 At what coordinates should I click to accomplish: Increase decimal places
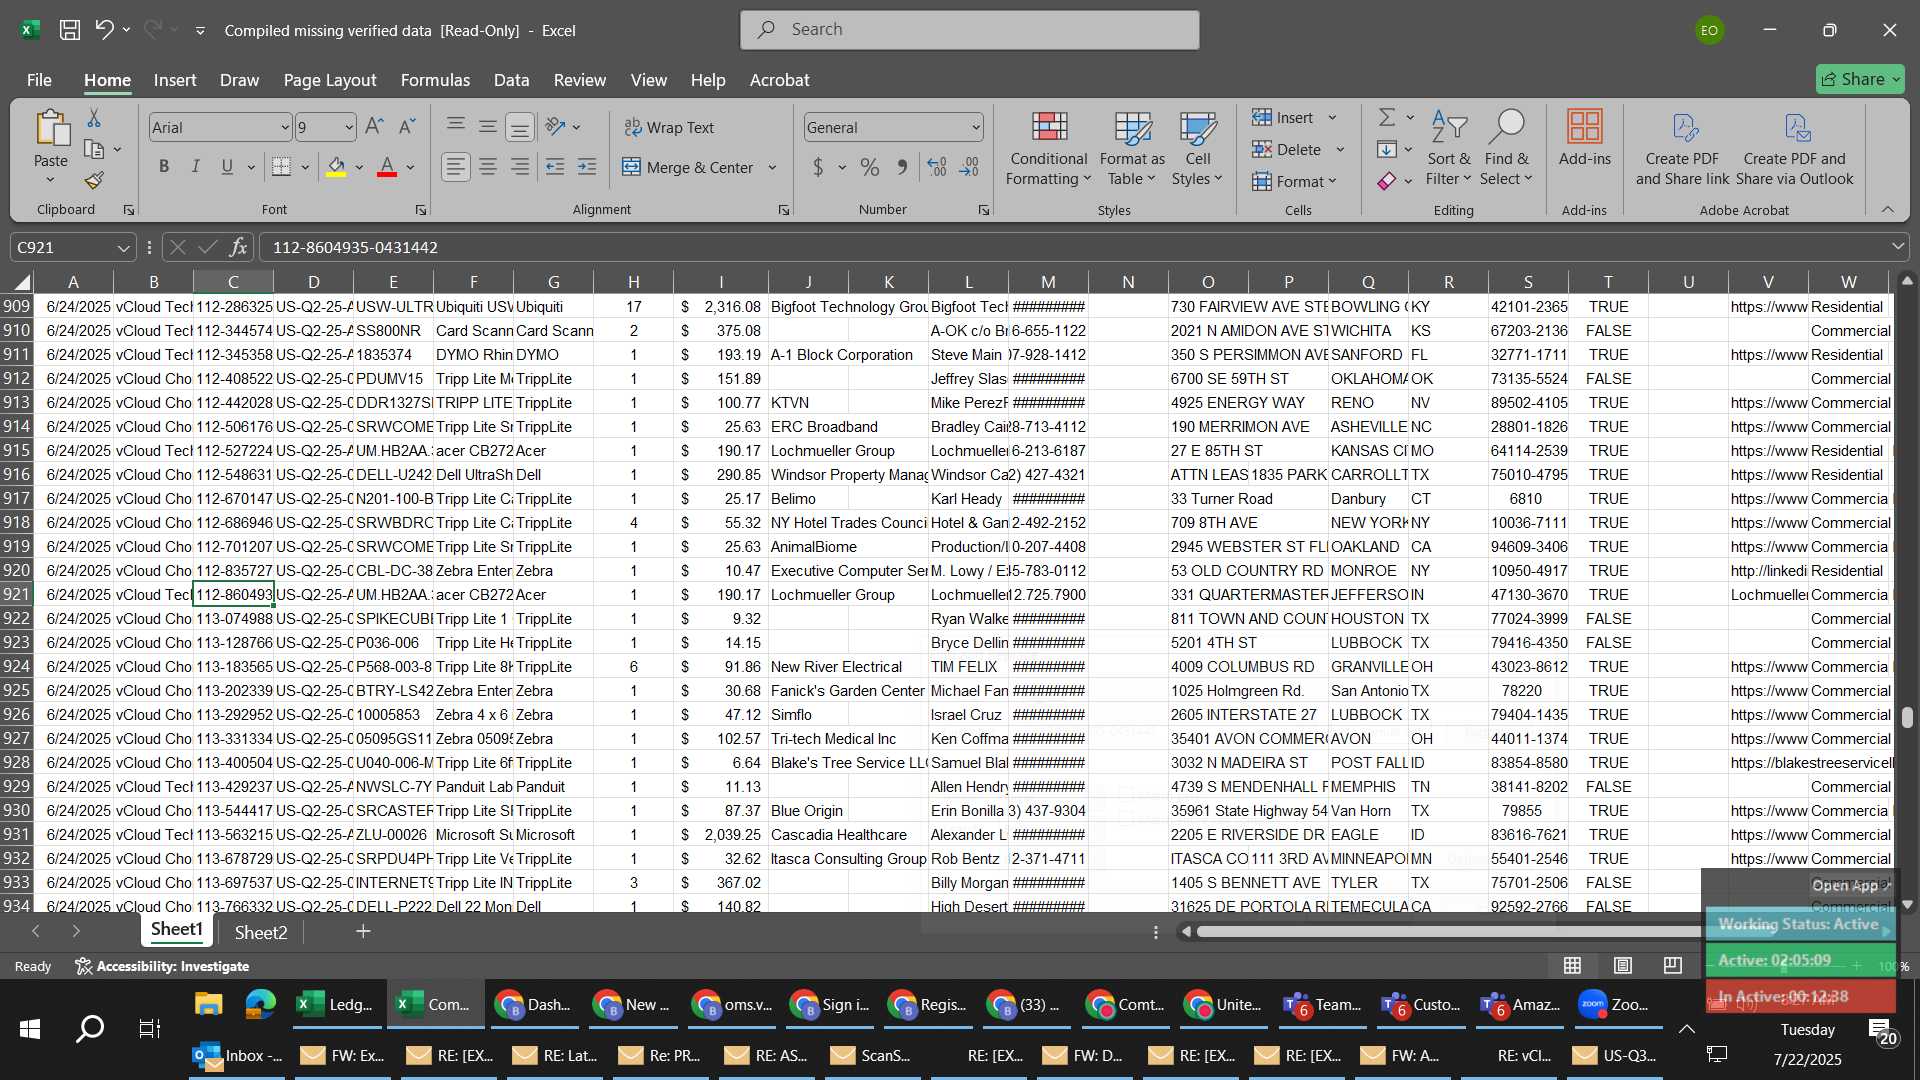click(x=937, y=167)
